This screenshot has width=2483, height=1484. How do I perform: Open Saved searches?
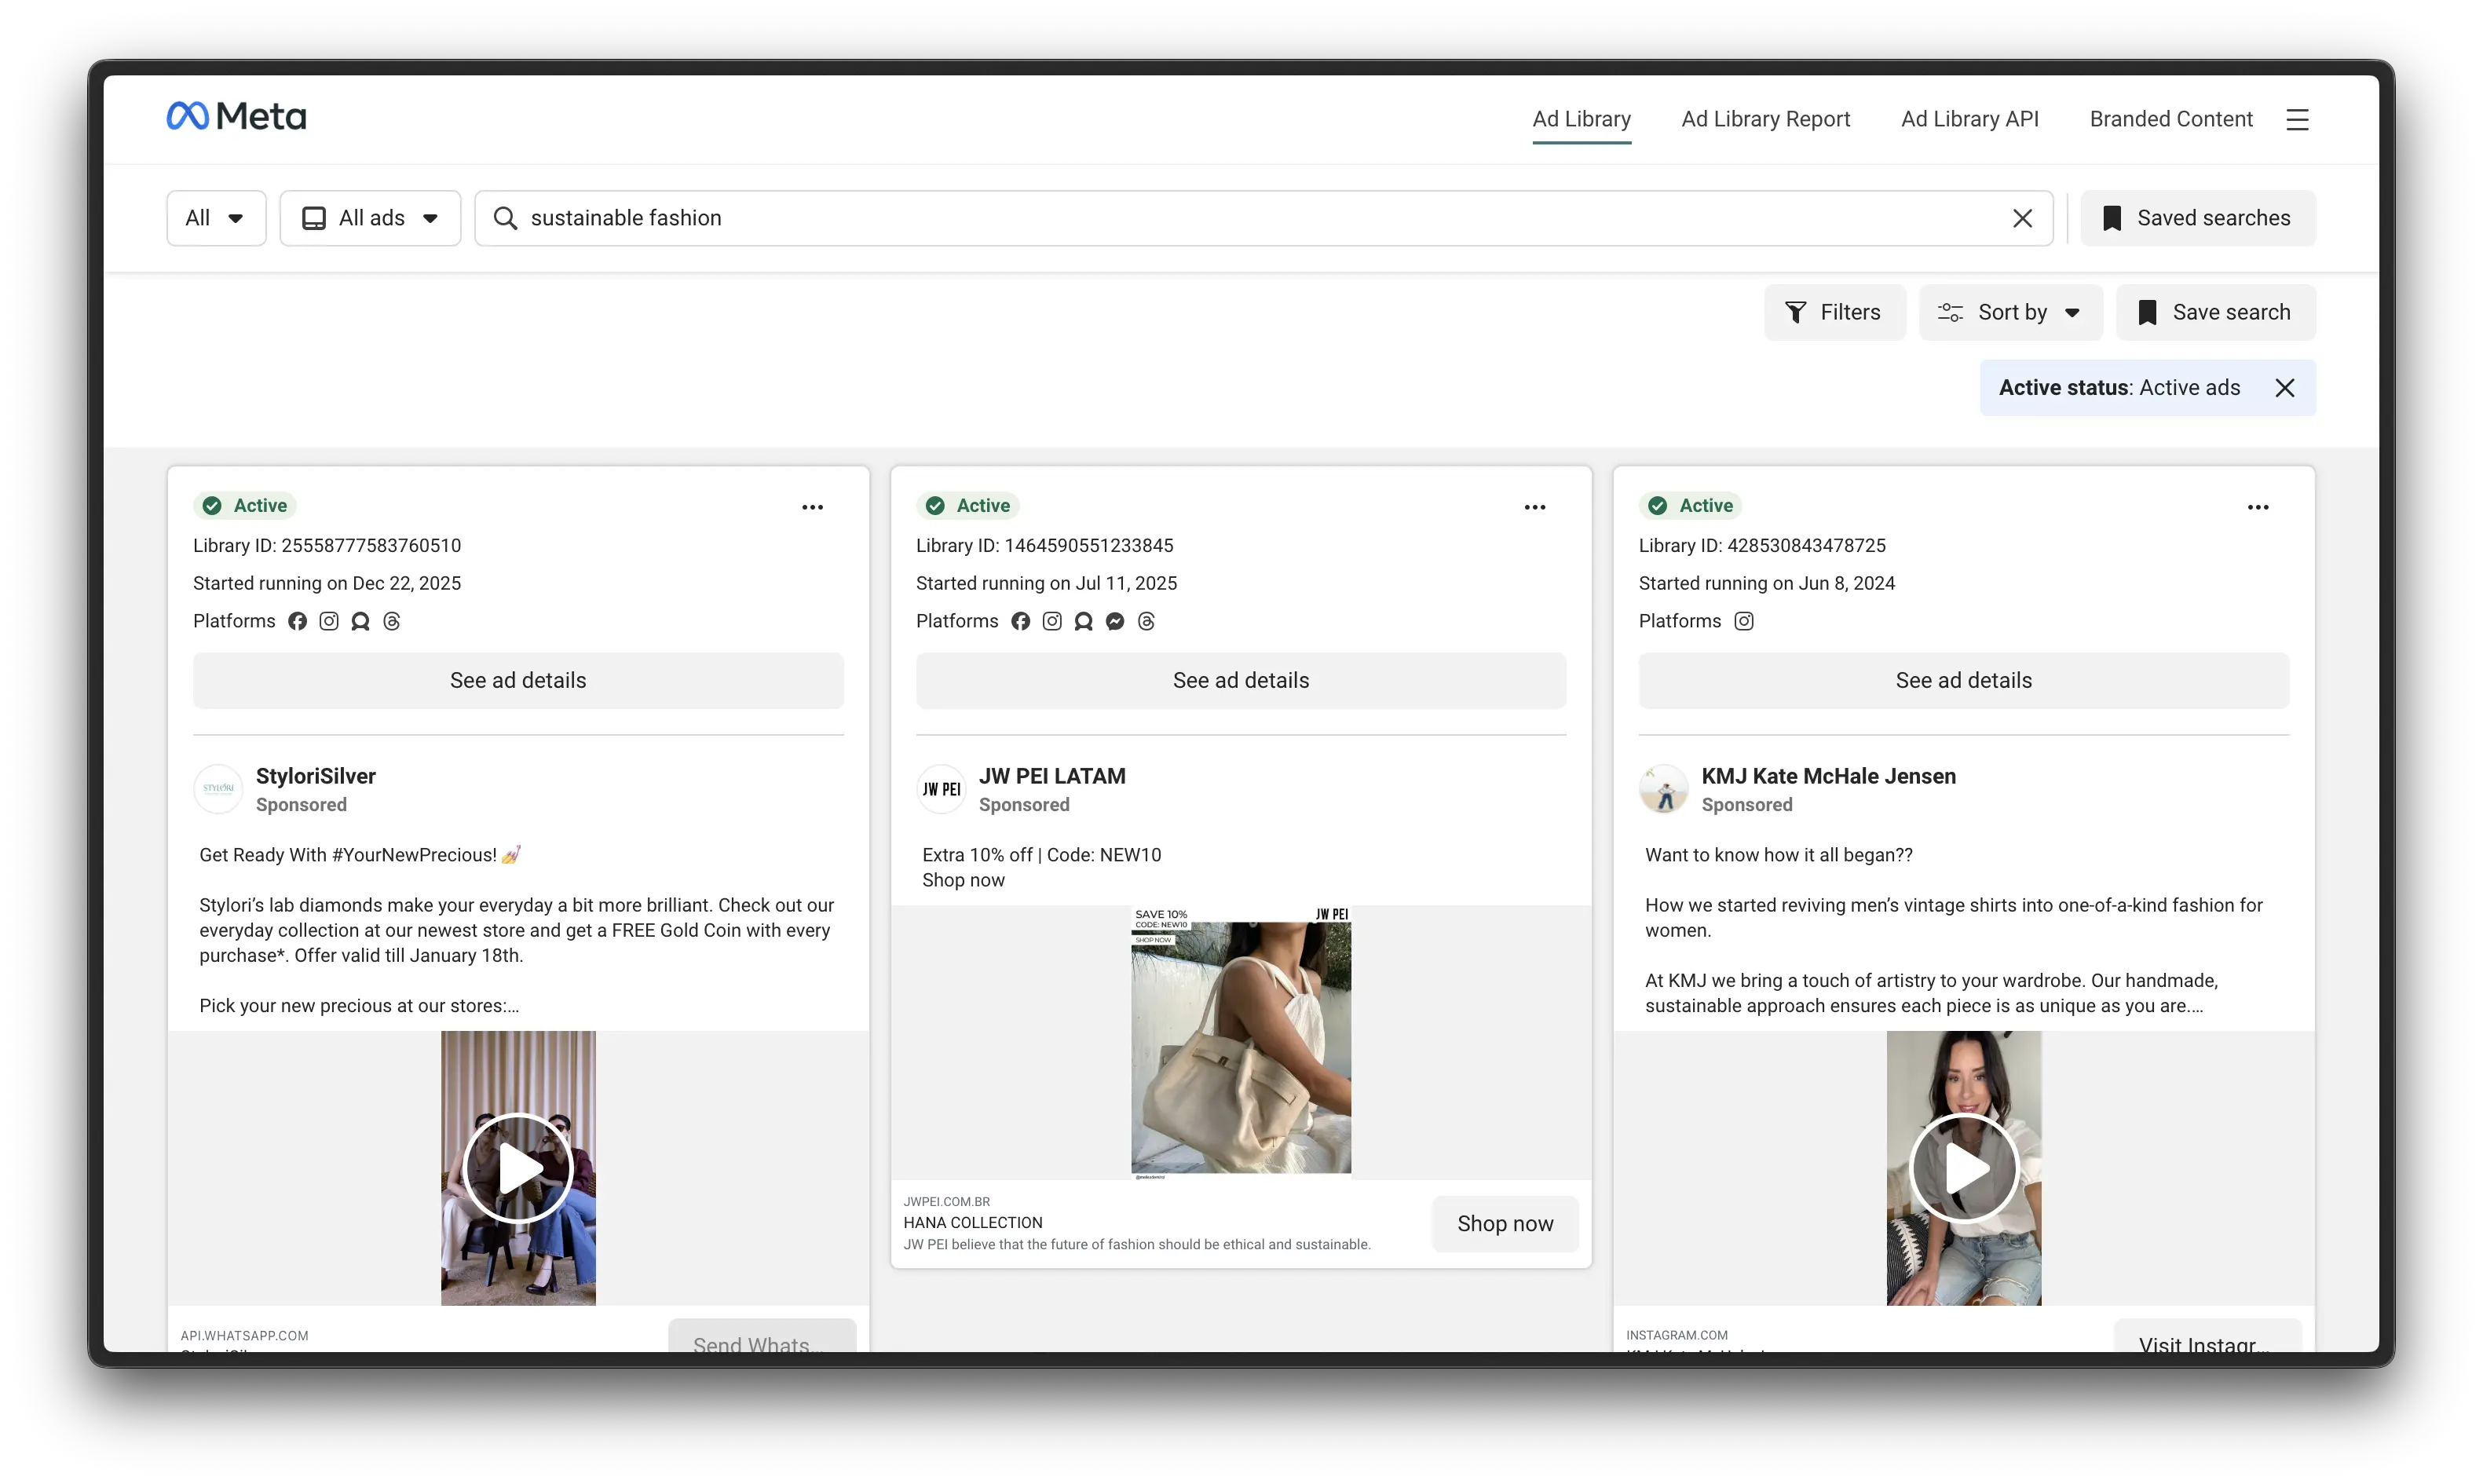2197,217
